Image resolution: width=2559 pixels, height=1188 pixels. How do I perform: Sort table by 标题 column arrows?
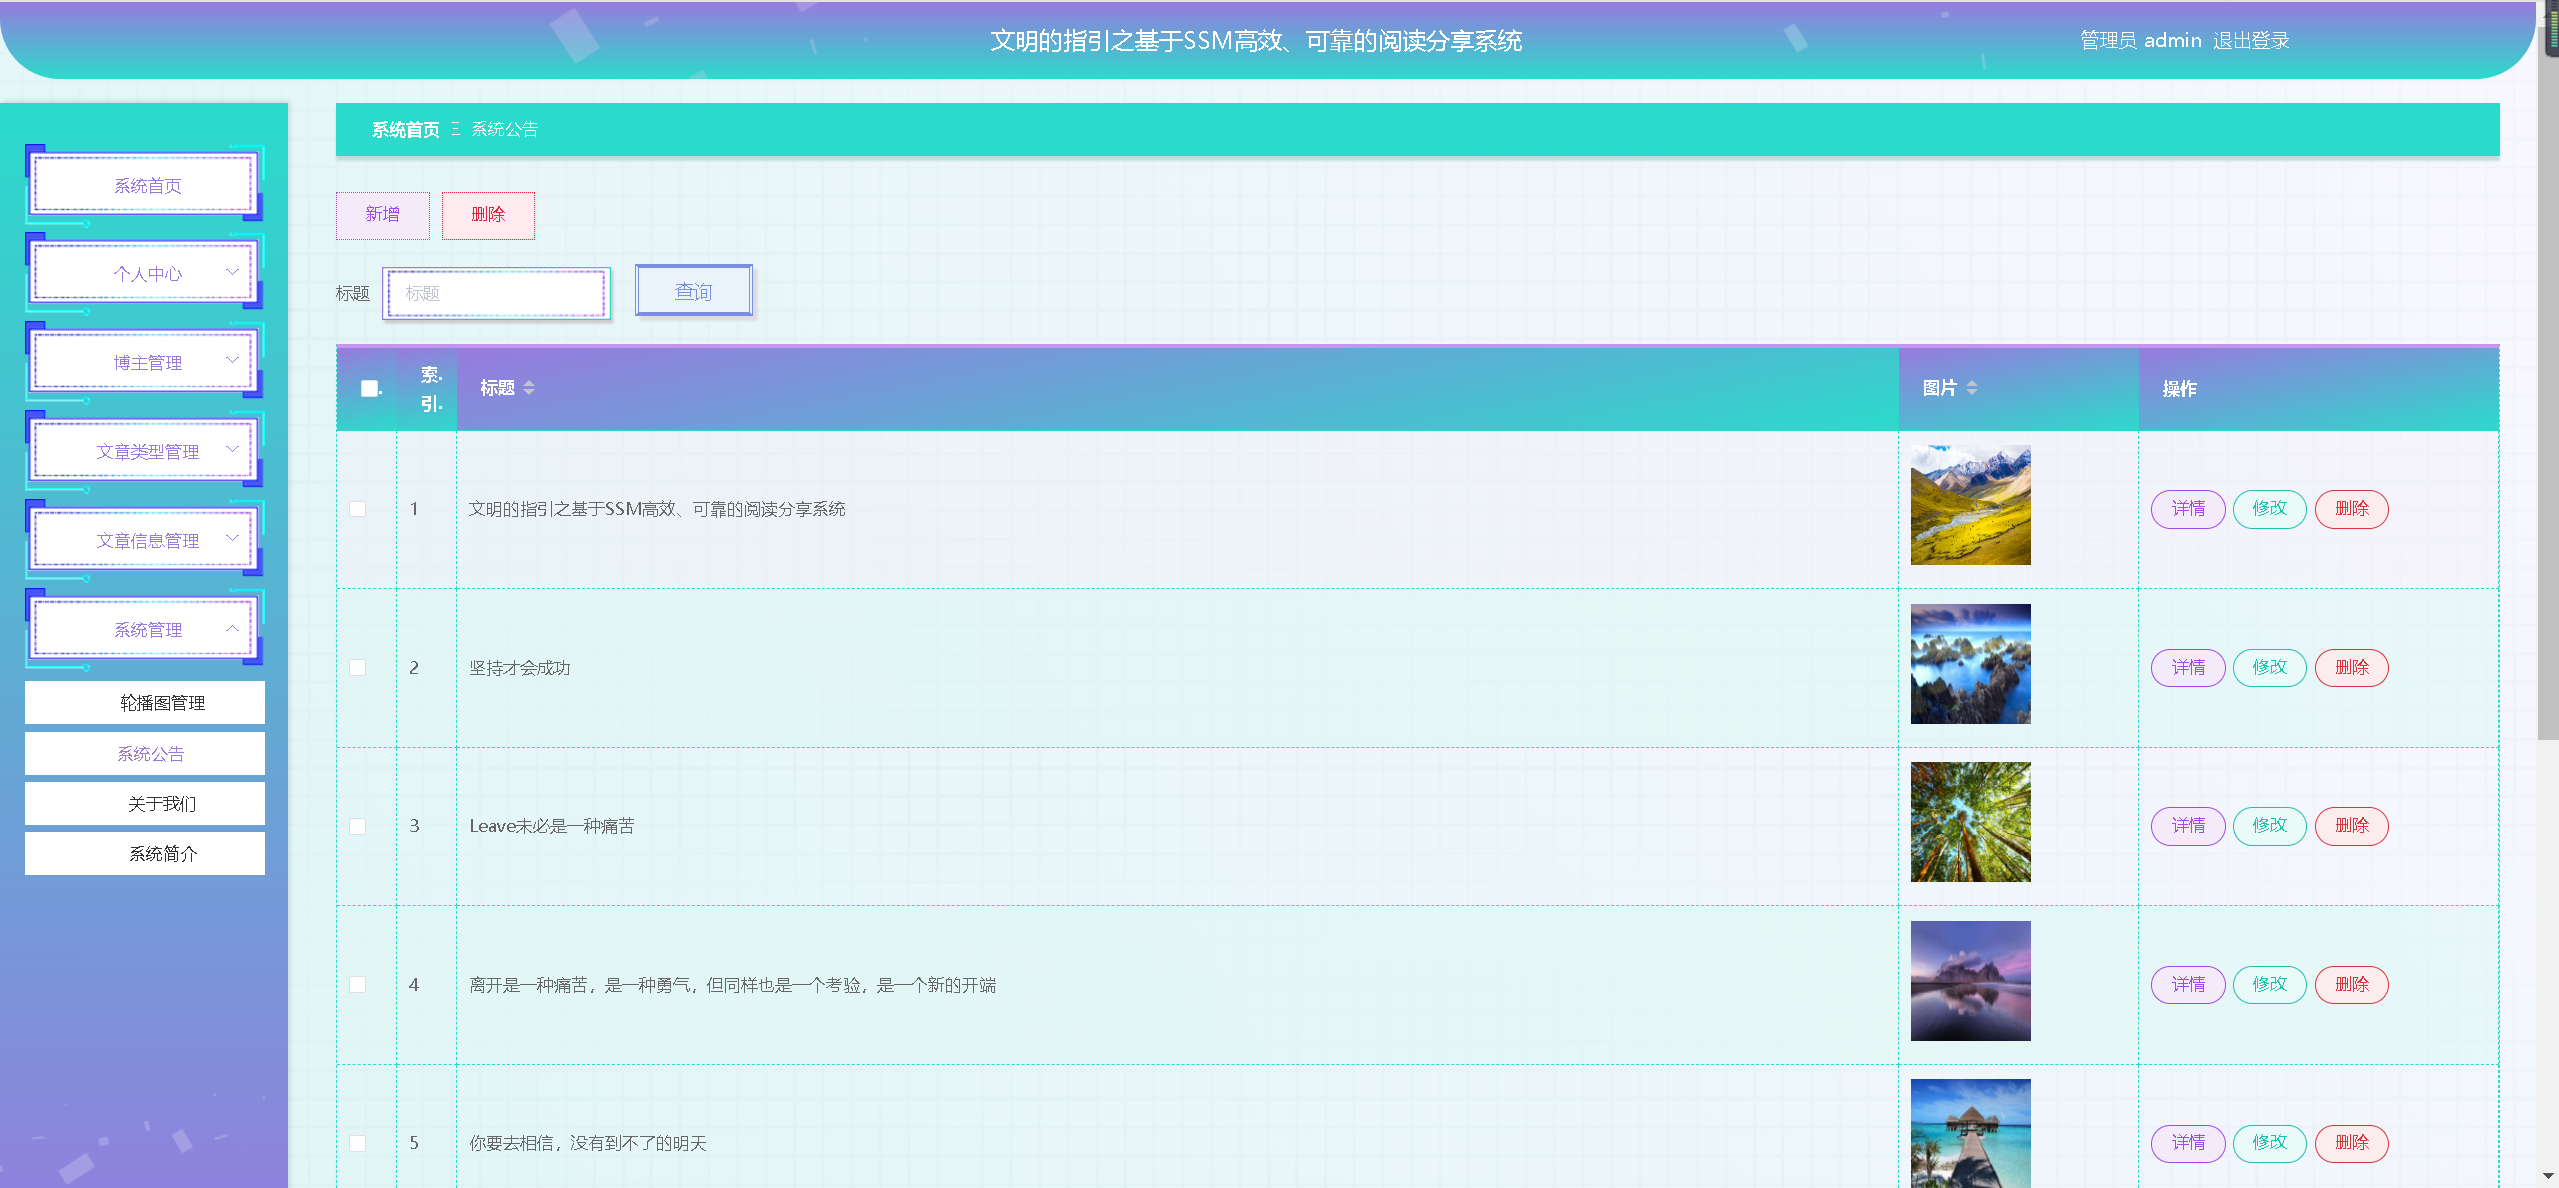(529, 388)
